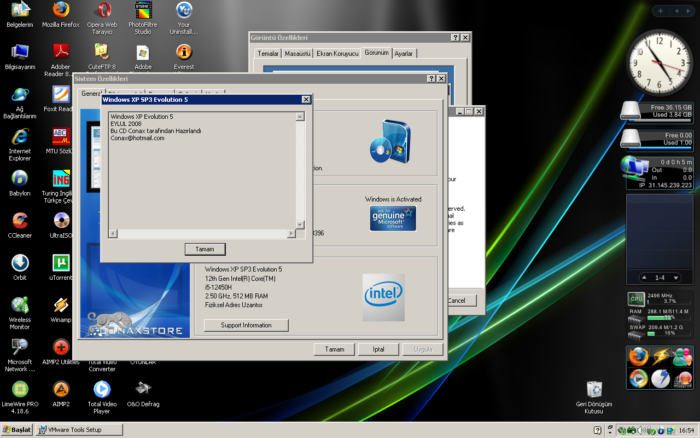Open Adobe Reader 8 desktop icon
This screenshot has height=438, width=700.
click(61, 59)
